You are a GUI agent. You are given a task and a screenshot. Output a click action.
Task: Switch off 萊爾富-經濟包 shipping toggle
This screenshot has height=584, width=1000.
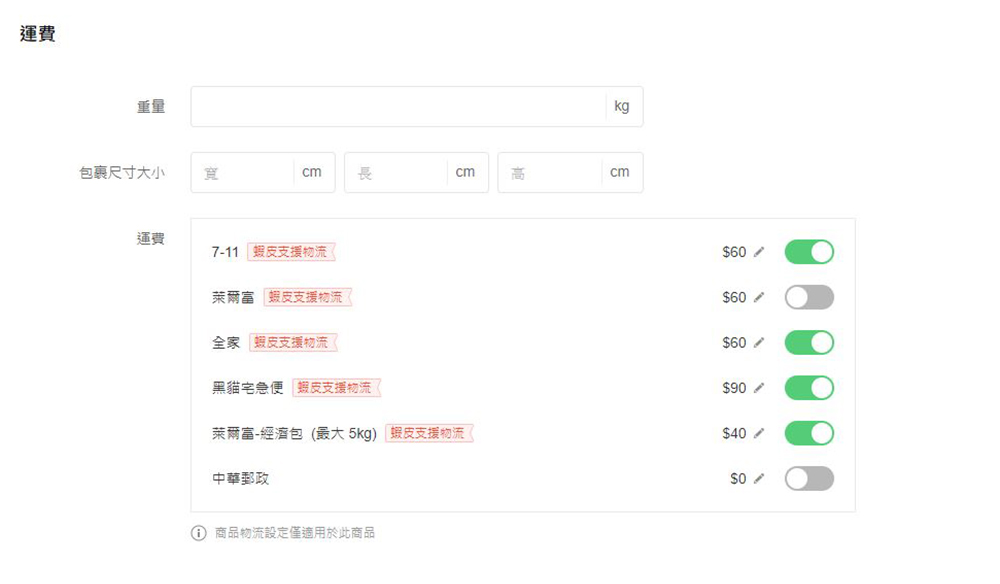tap(809, 433)
